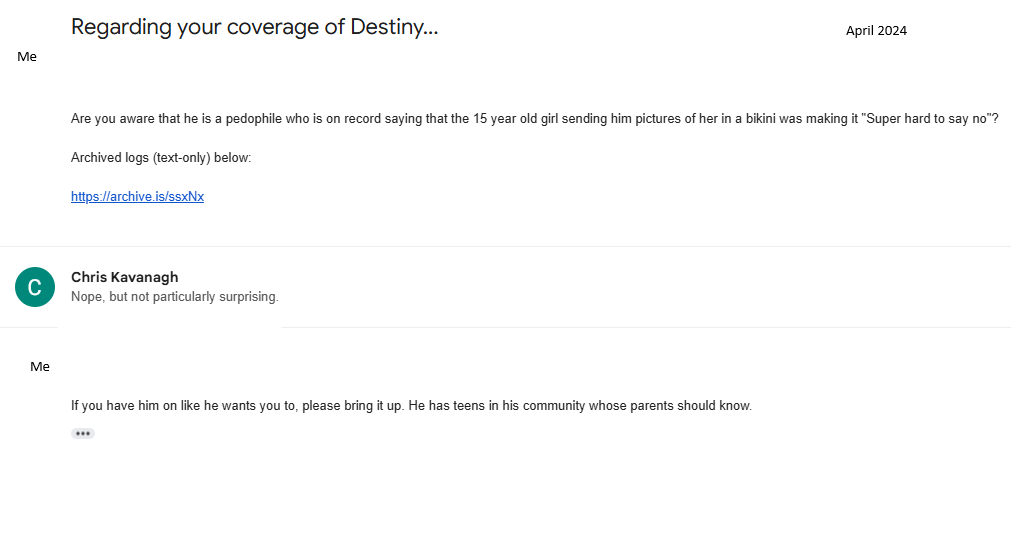The height and width of the screenshot is (543, 1011).
Task: Expand the trimmed content ellipsis button
Action: (x=83, y=433)
